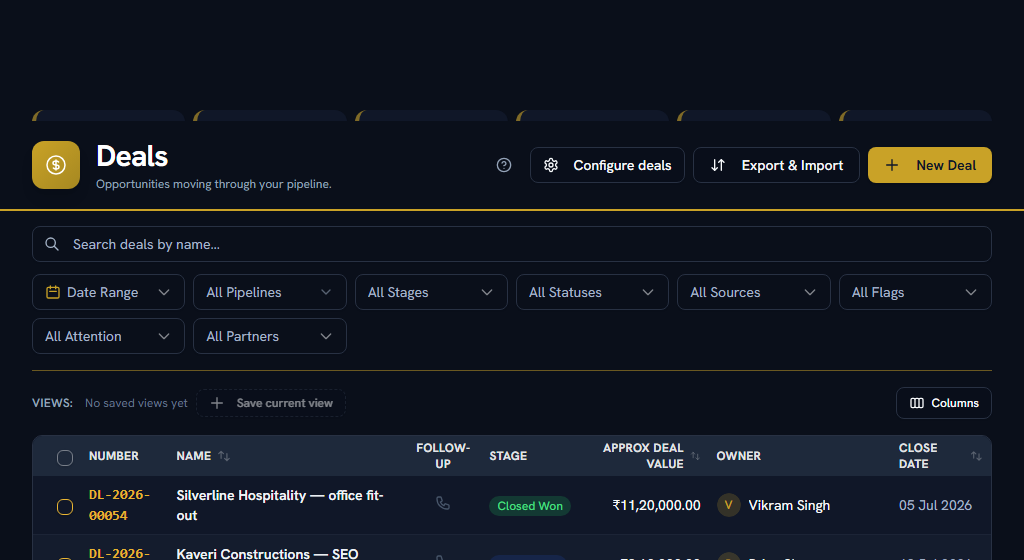The width and height of the screenshot is (1024, 560).
Task: Open Kaveri Constructions — SEO deal
Action: point(267,553)
